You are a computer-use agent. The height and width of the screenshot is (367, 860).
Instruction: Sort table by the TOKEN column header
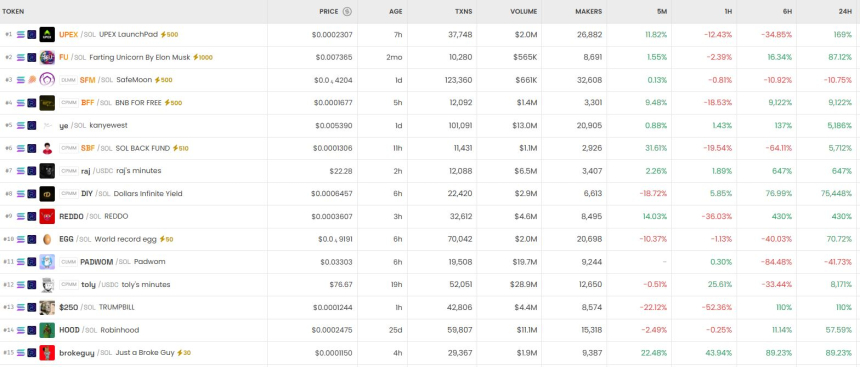(x=13, y=12)
